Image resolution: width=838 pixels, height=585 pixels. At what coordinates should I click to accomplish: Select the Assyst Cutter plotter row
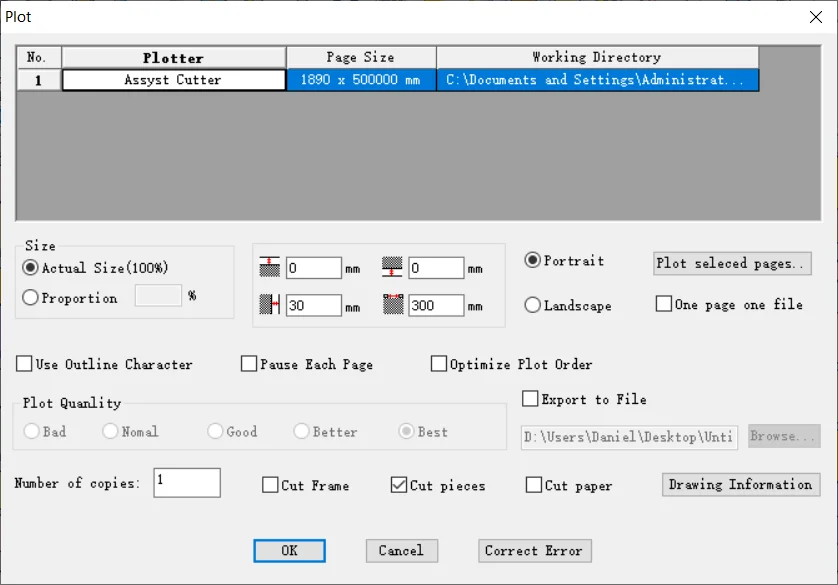point(173,78)
